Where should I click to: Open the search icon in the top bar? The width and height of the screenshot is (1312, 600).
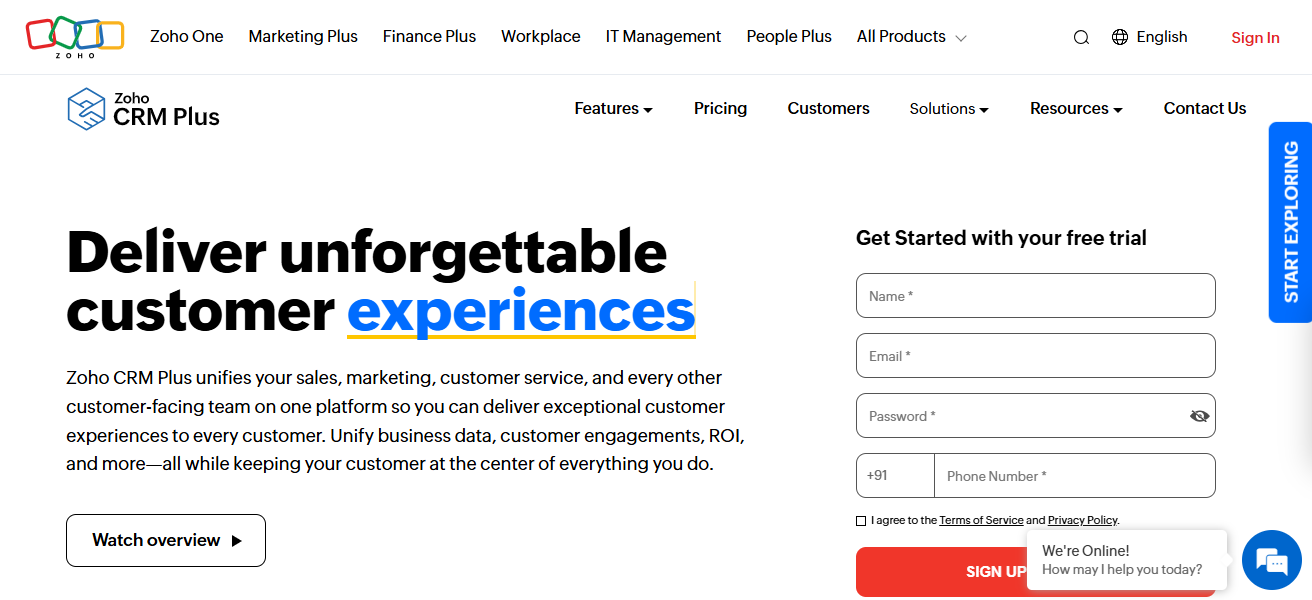[1081, 36]
